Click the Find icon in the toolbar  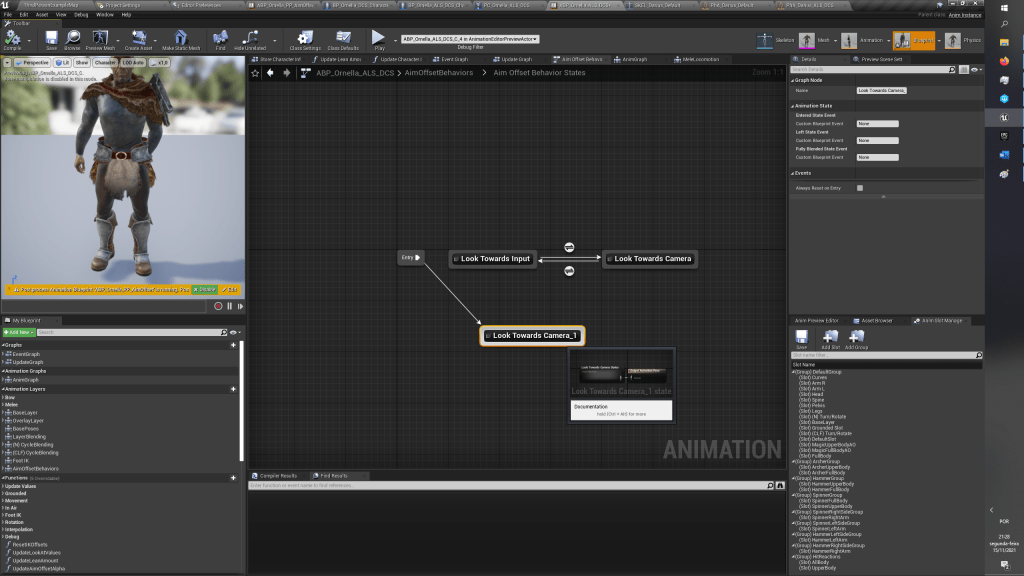point(220,39)
